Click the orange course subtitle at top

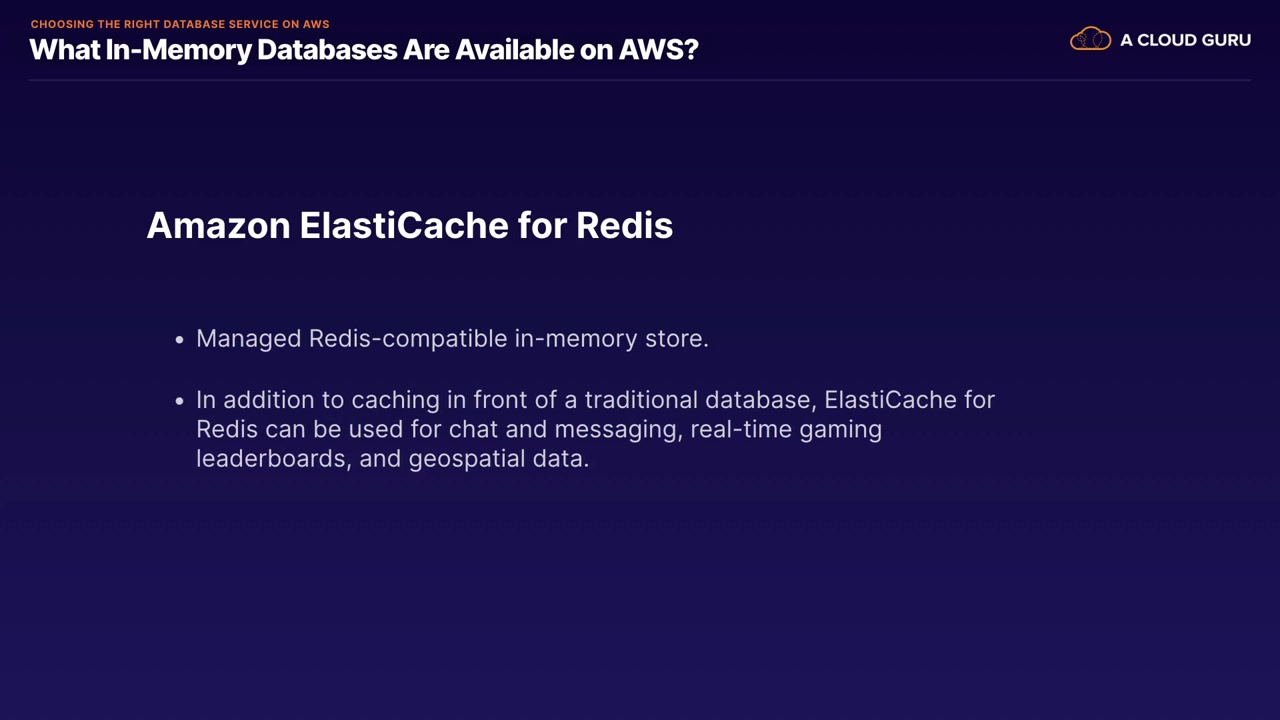tap(180, 24)
